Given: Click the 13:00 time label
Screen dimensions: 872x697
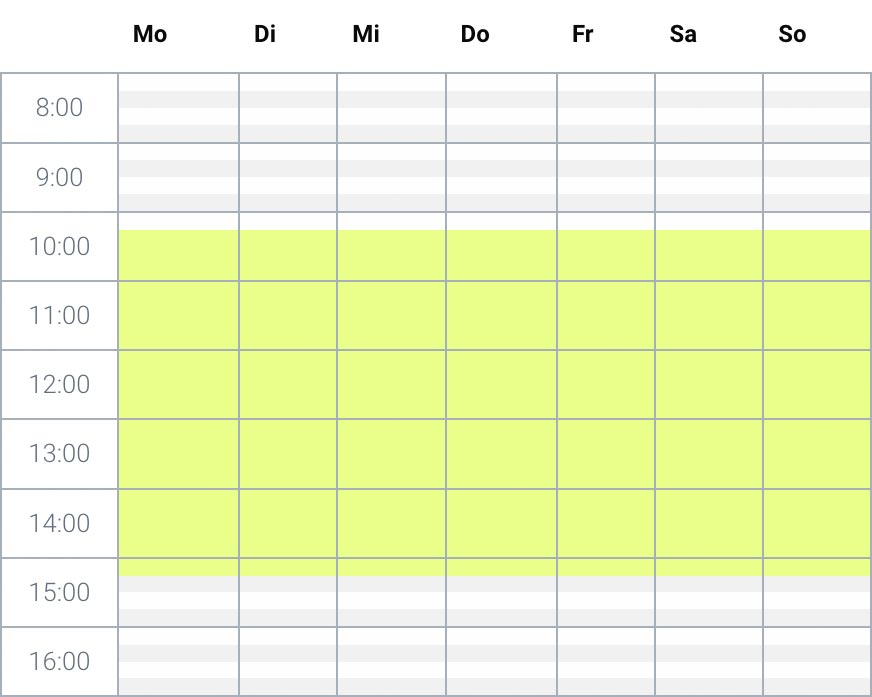Looking at the screenshot, I should pos(60,454).
